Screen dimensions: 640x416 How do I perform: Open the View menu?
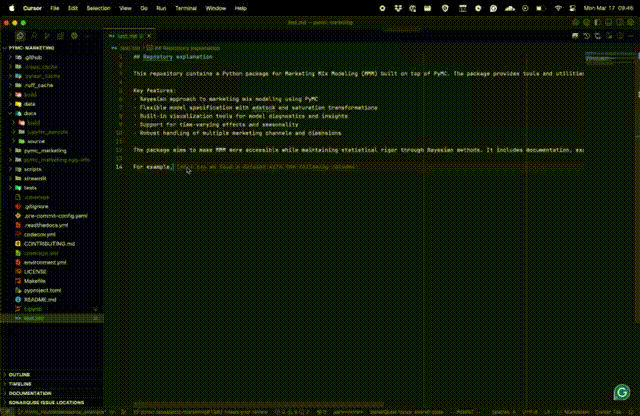(125, 8)
